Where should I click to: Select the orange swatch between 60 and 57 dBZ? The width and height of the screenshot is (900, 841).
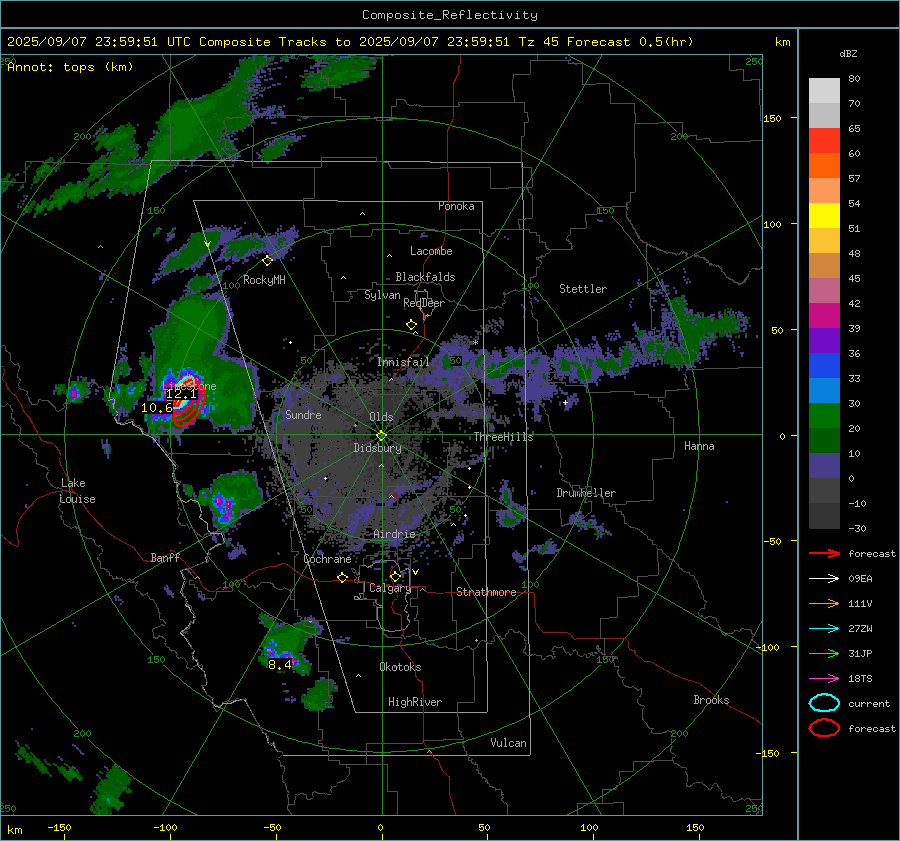824,166
